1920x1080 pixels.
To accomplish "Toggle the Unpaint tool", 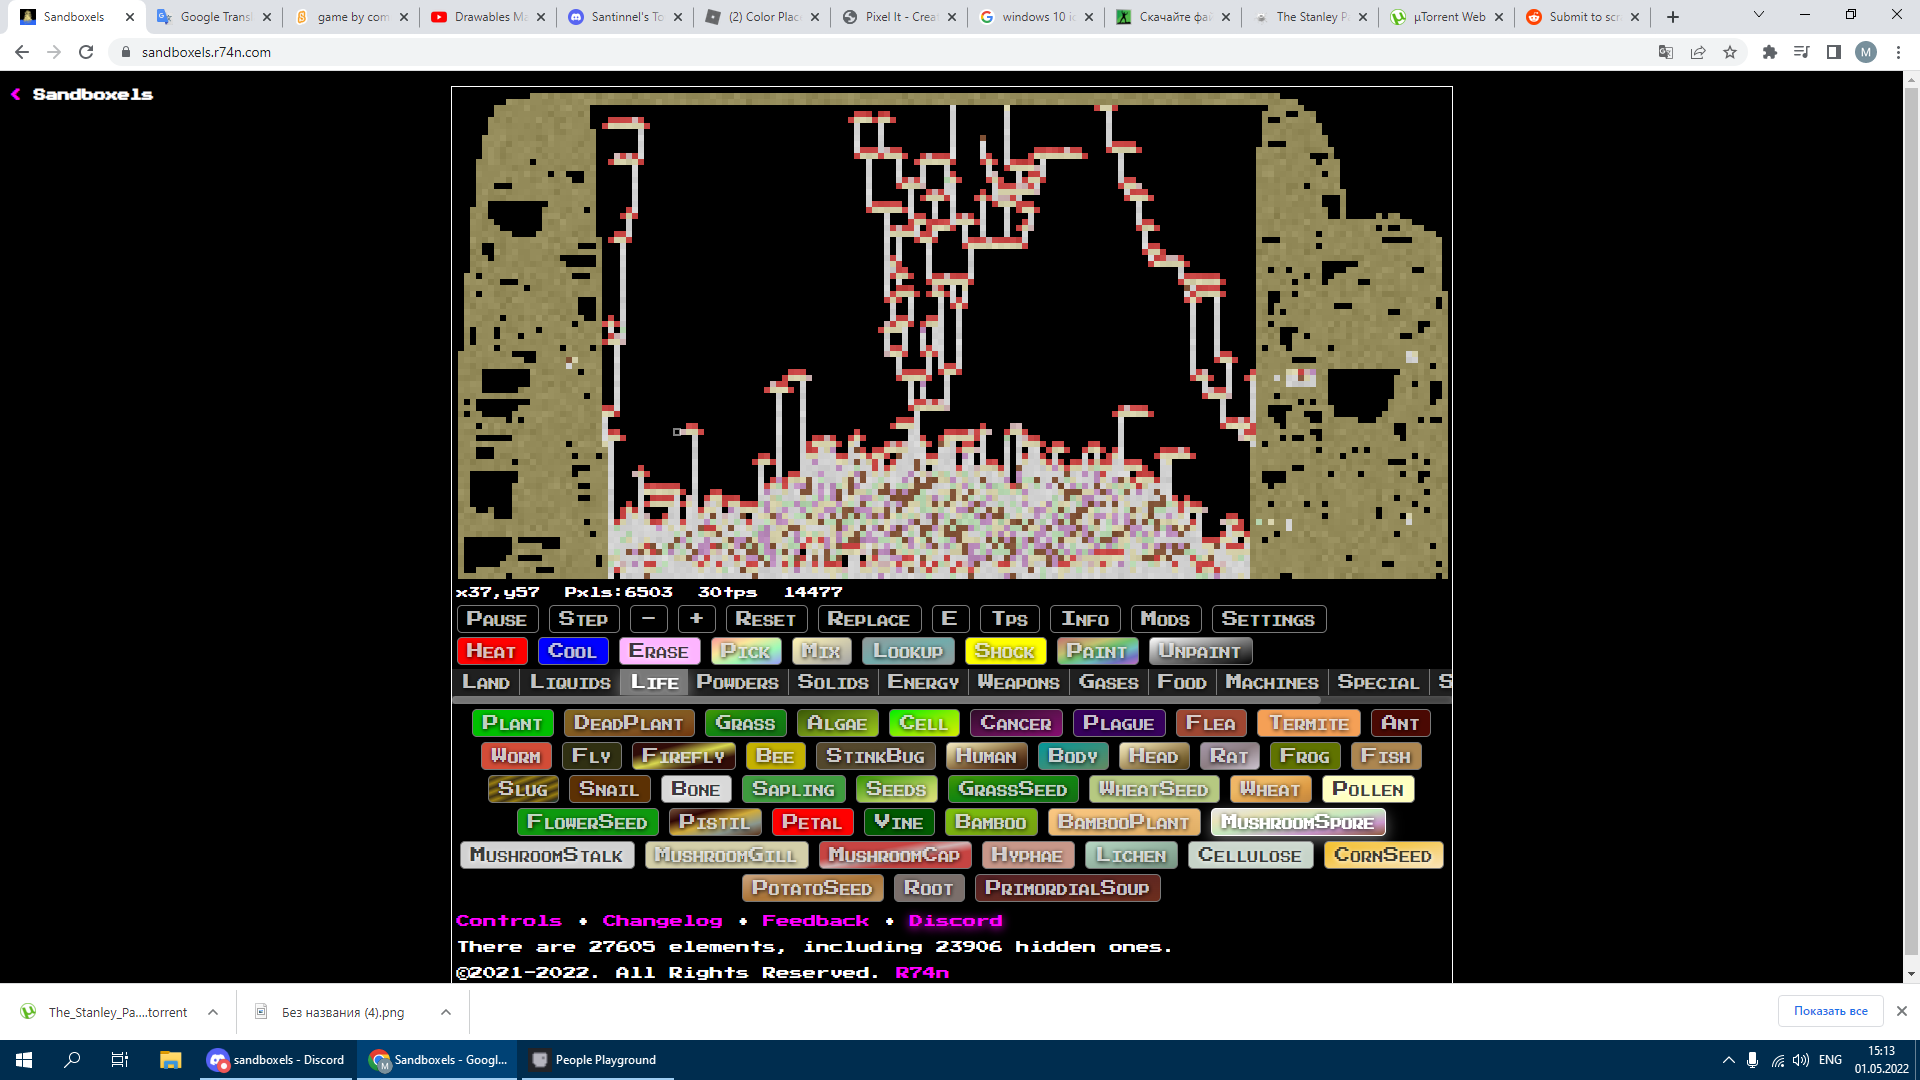I will [x=1200, y=651].
